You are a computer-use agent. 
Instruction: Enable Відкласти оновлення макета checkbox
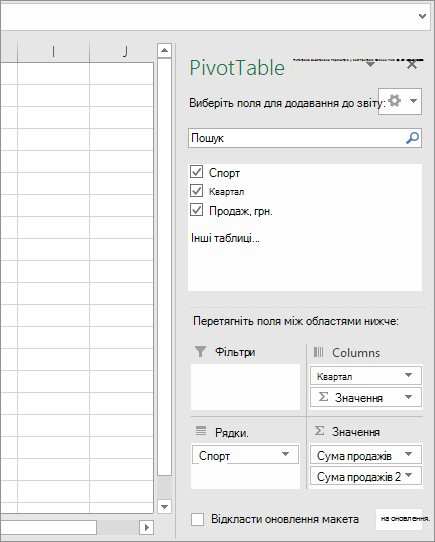[197, 519]
